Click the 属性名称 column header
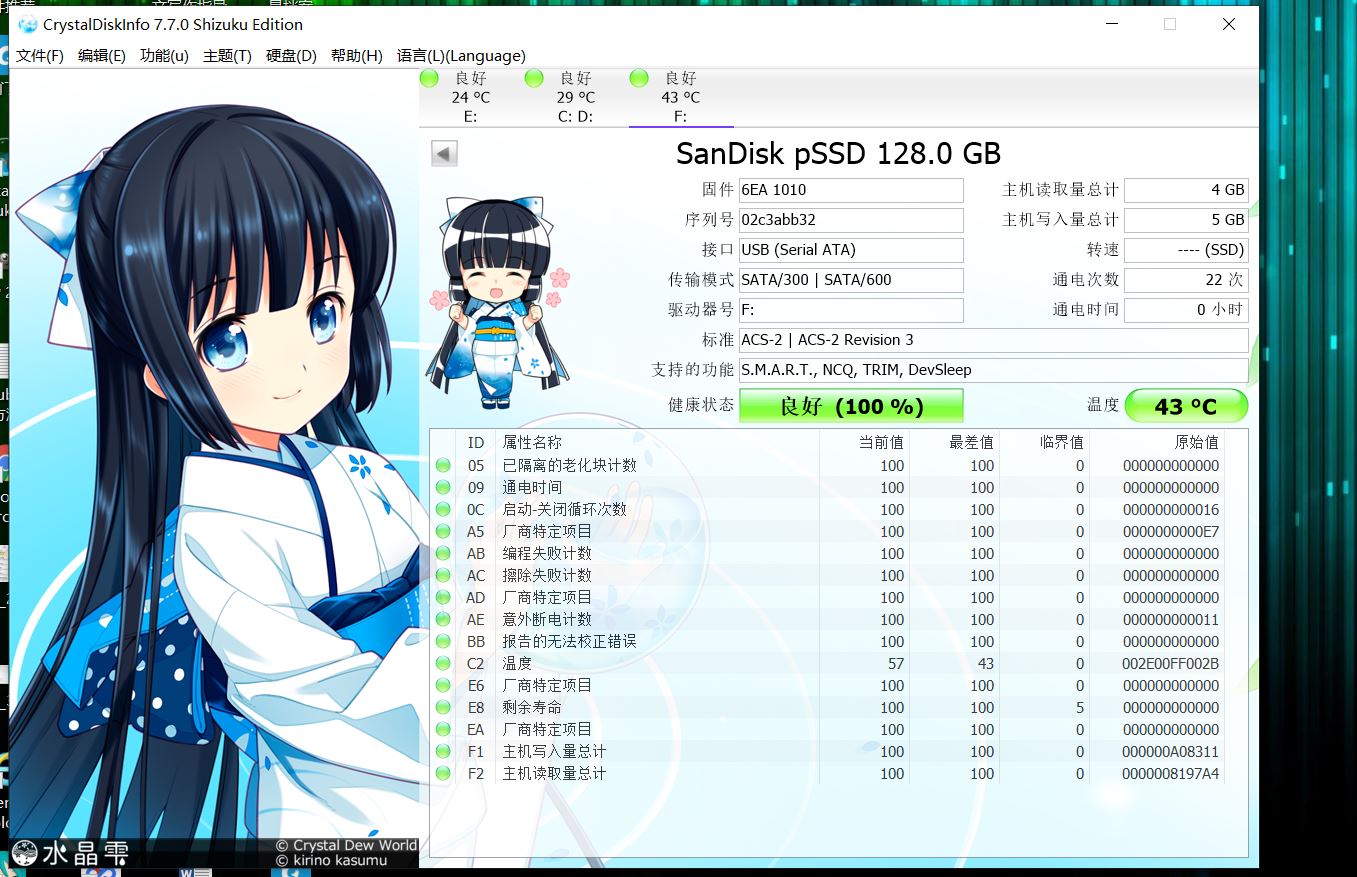This screenshot has height=877, width=1357. coord(656,442)
